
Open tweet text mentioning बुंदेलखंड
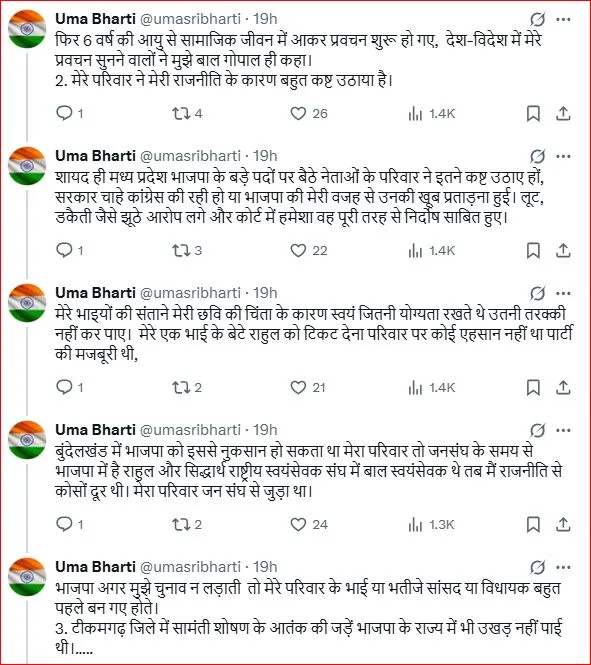[309, 471]
